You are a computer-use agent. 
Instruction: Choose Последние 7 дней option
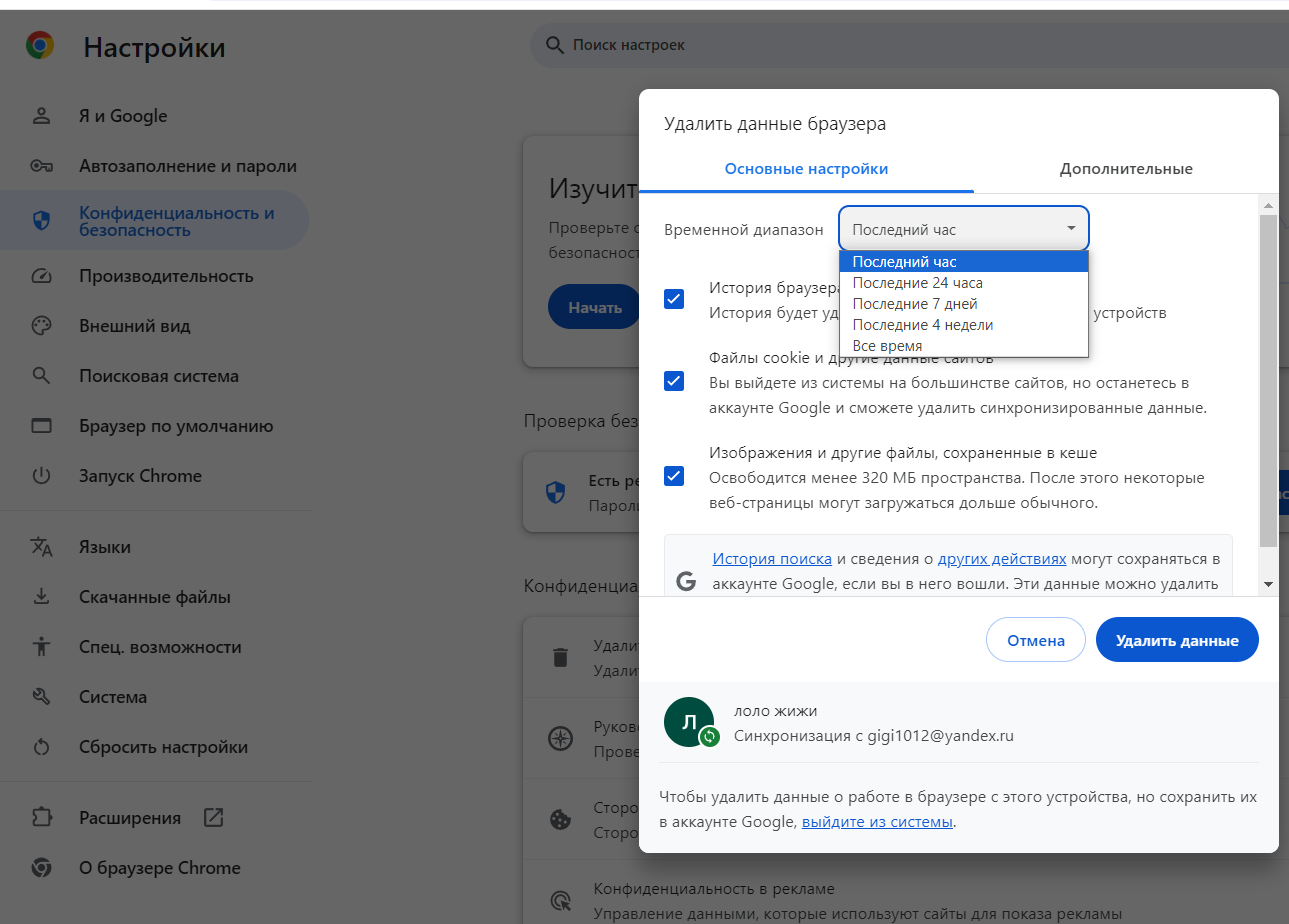(964, 304)
